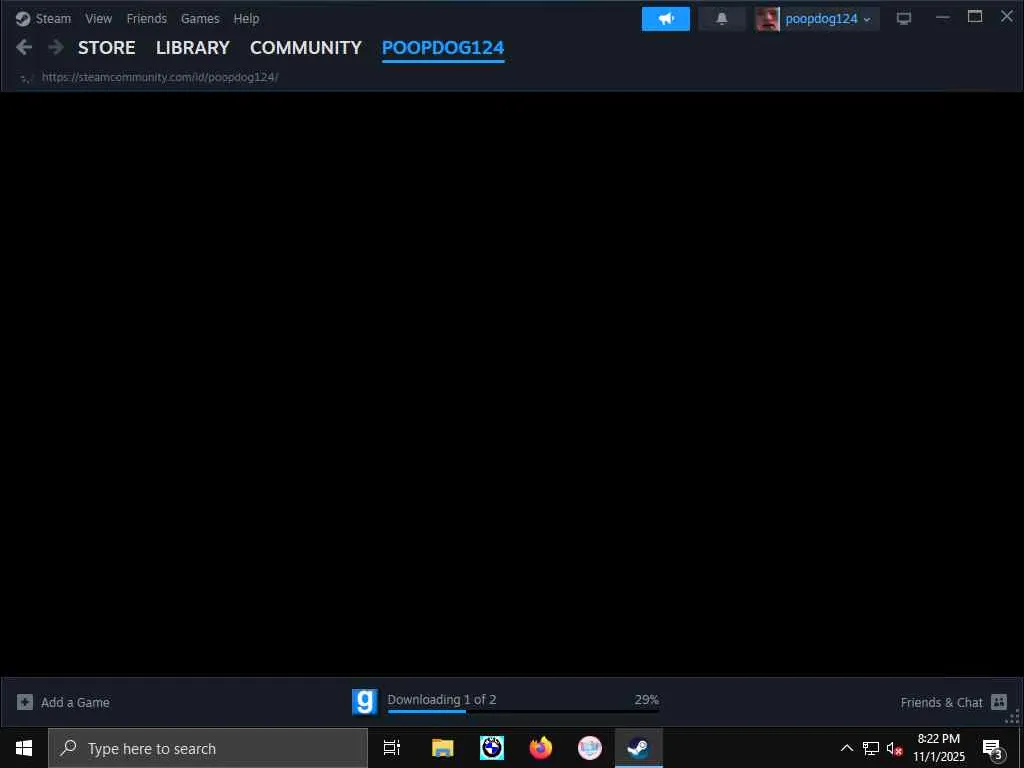Click the blue announcements megaphone button

(665, 19)
